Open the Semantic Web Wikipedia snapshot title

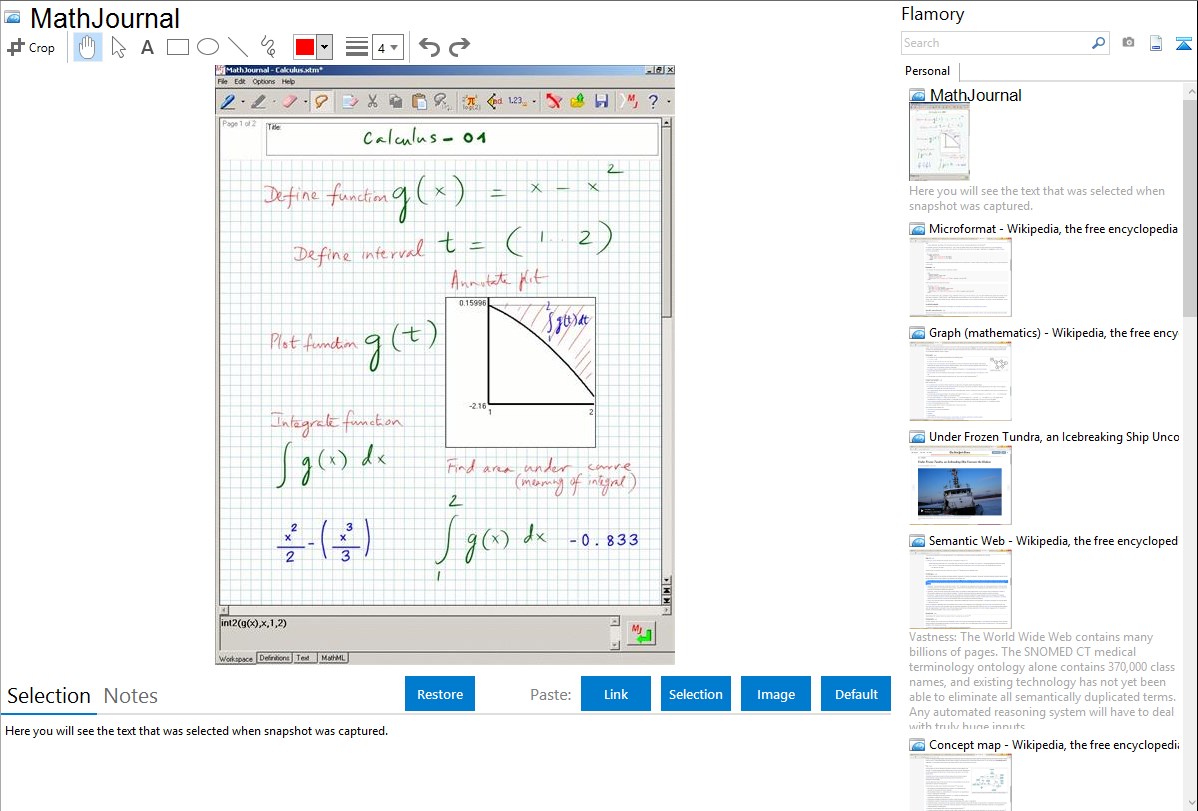[1054, 541]
